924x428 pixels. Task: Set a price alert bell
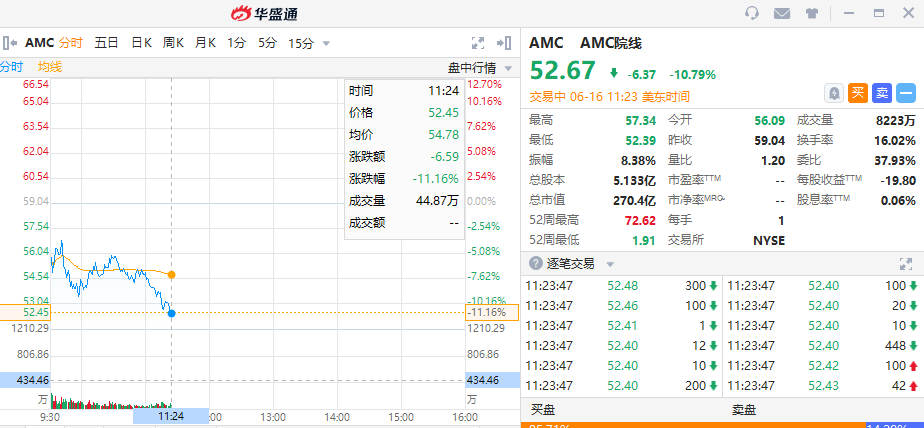[834, 93]
